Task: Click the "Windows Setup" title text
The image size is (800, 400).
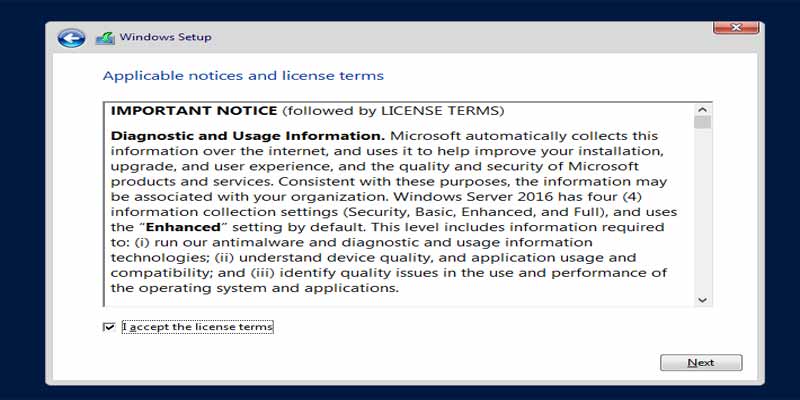Action: coord(165,38)
